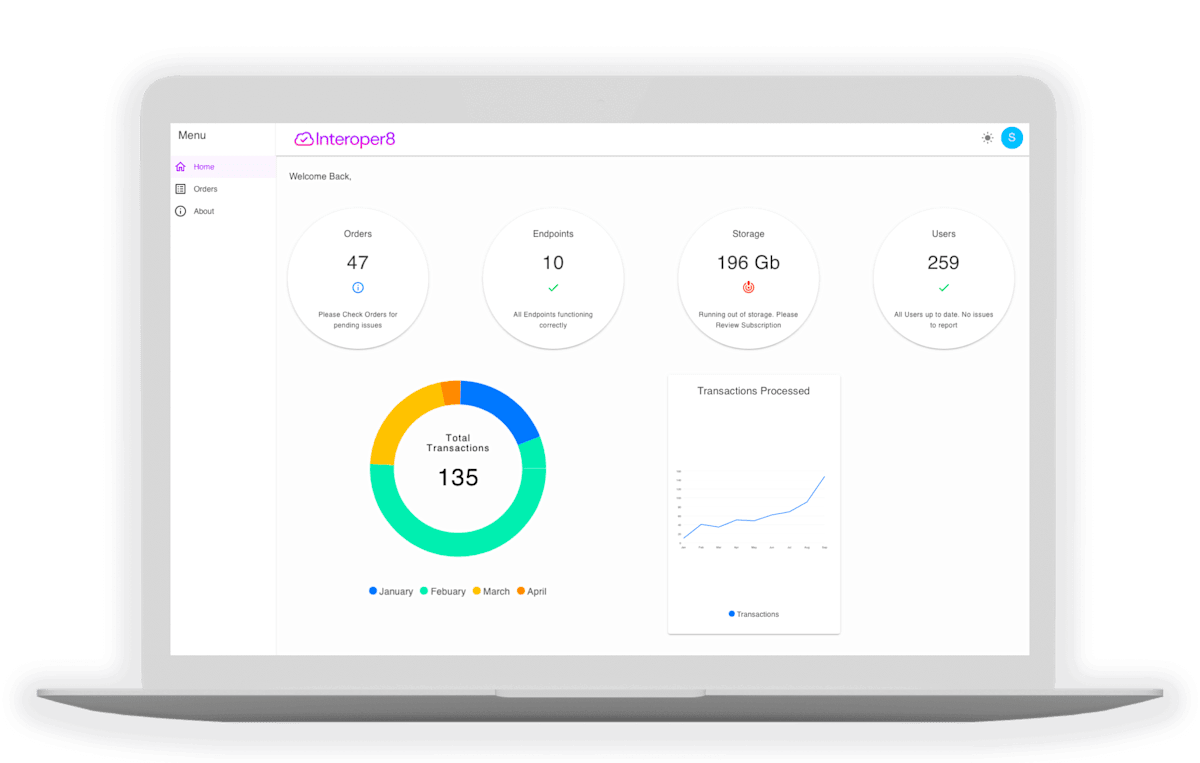Click the Interoper8 cloud logo
1200x763 pixels.
pyautogui.click(x=304, y=139)
